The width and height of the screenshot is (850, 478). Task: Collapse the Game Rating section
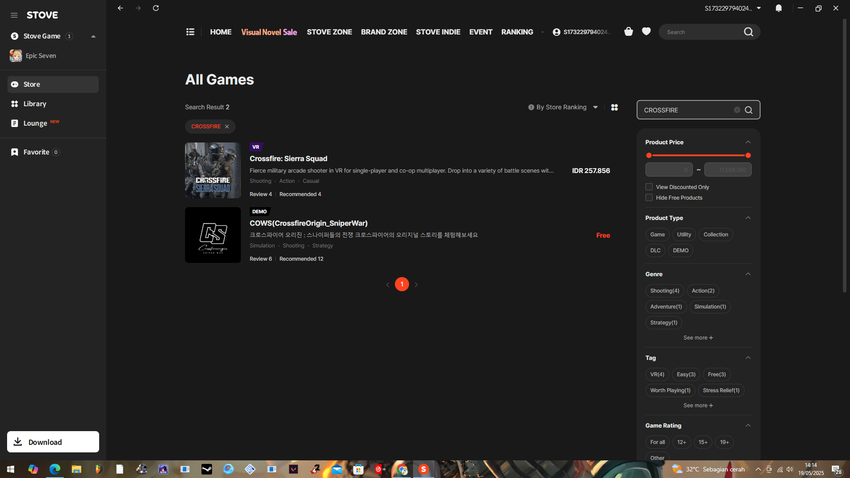[x=748, y=425]
